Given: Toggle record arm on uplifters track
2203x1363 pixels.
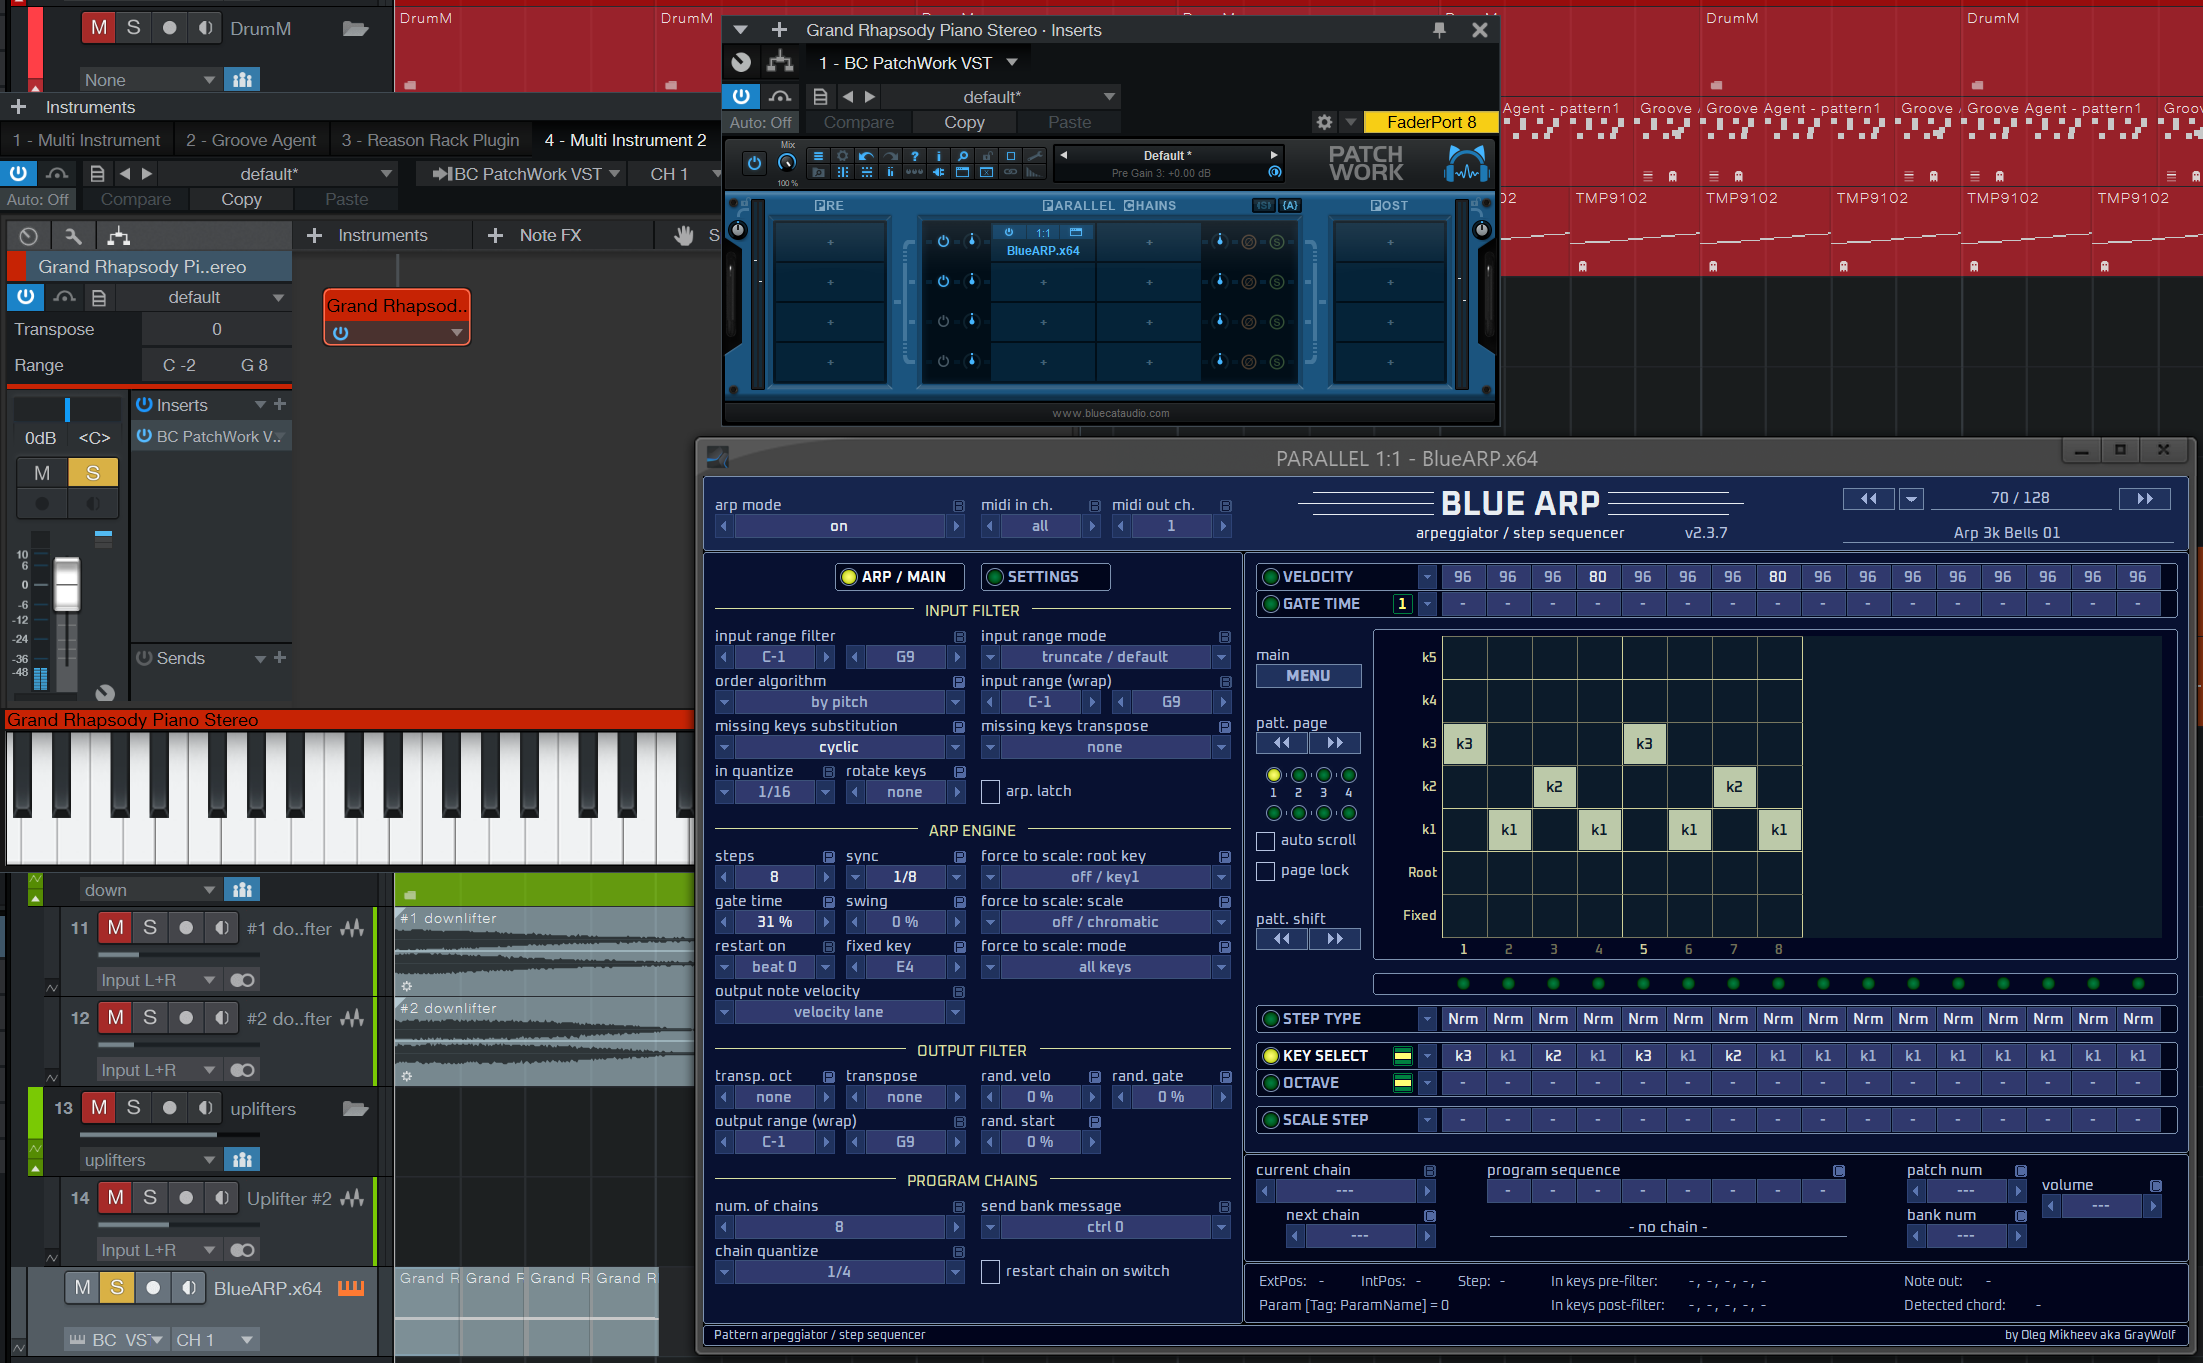Looking at the screenshot, I should [169, 1108].
